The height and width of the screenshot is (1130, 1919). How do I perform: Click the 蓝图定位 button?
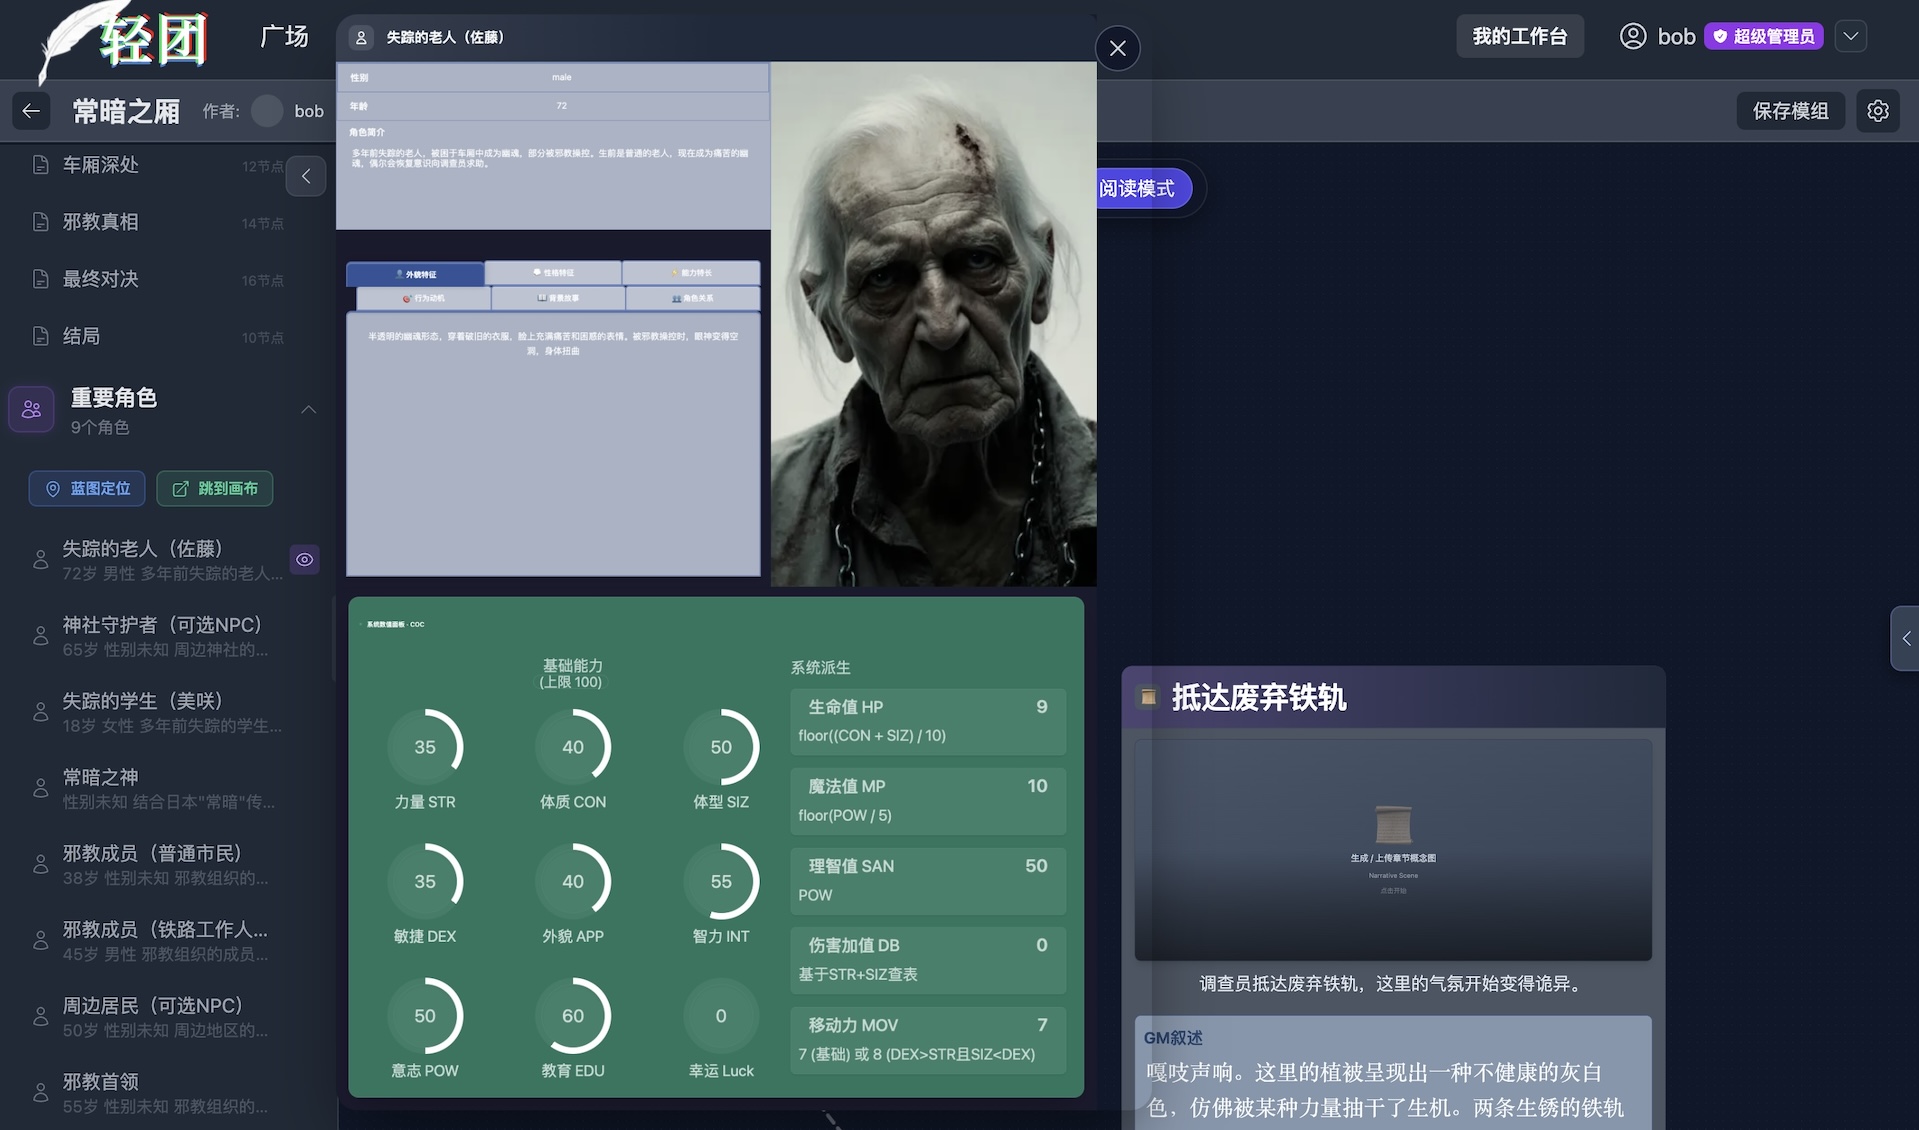coord(87,488)
